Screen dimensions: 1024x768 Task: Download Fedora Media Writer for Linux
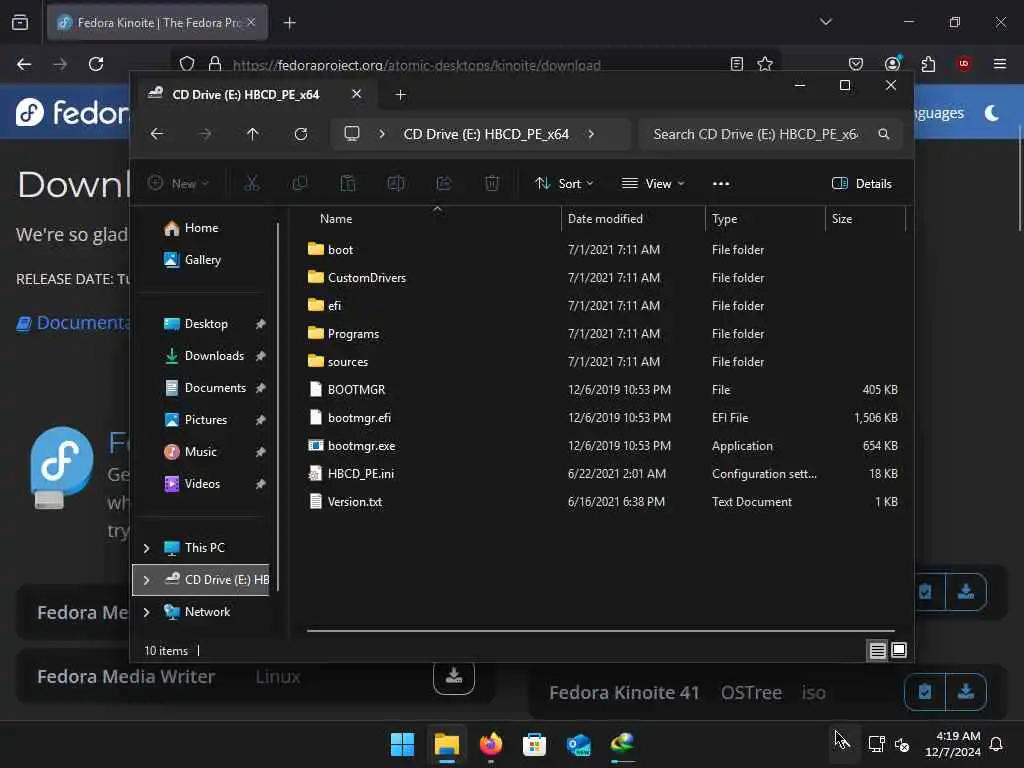(454, 677)
